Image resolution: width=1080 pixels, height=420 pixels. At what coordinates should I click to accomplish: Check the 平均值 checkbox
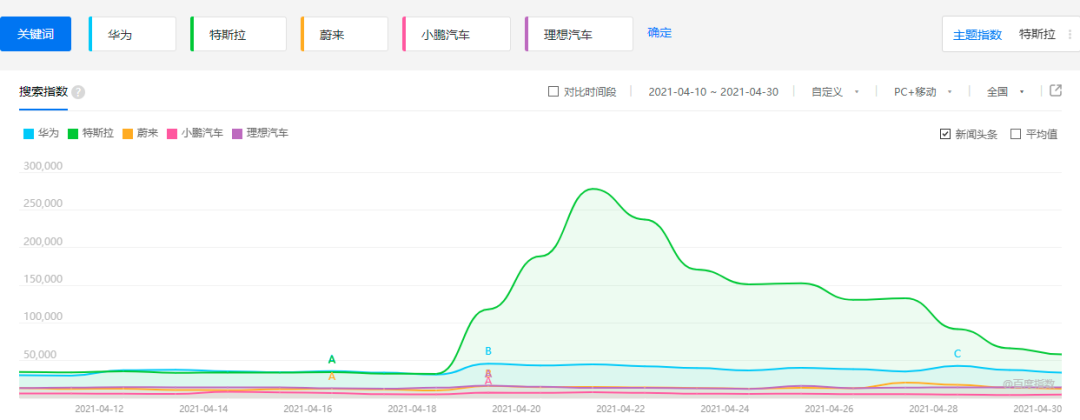click(1015, 134)
